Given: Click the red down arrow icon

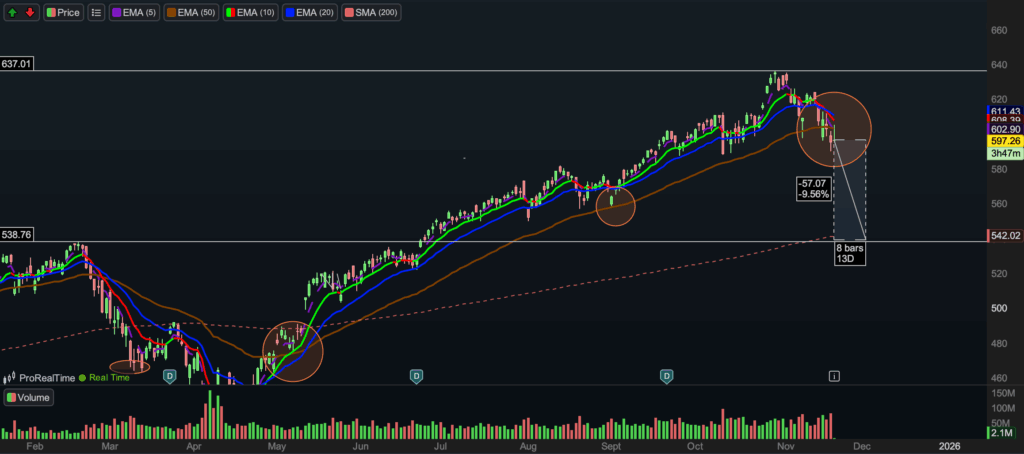Looking at the screenshot, I should click(30, 13).
